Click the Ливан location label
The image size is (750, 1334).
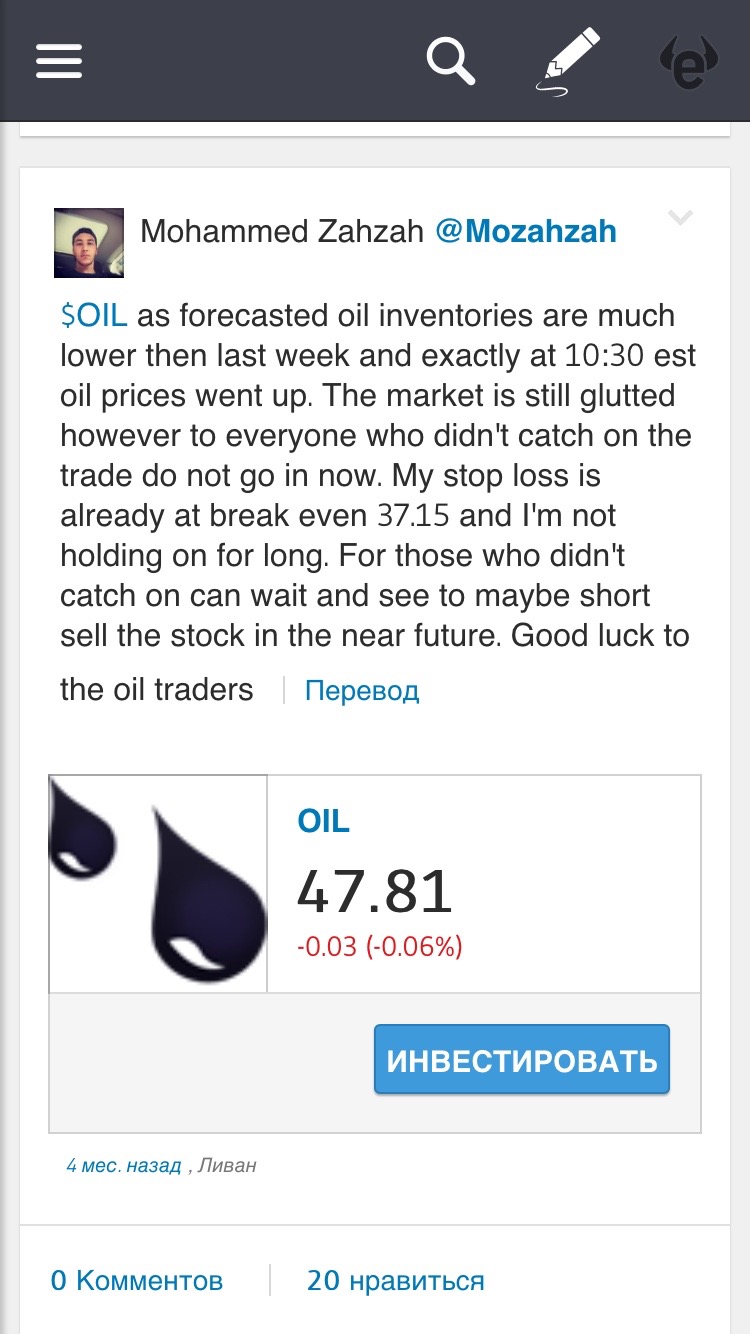pyautogui.click(x=227, y=1165)
